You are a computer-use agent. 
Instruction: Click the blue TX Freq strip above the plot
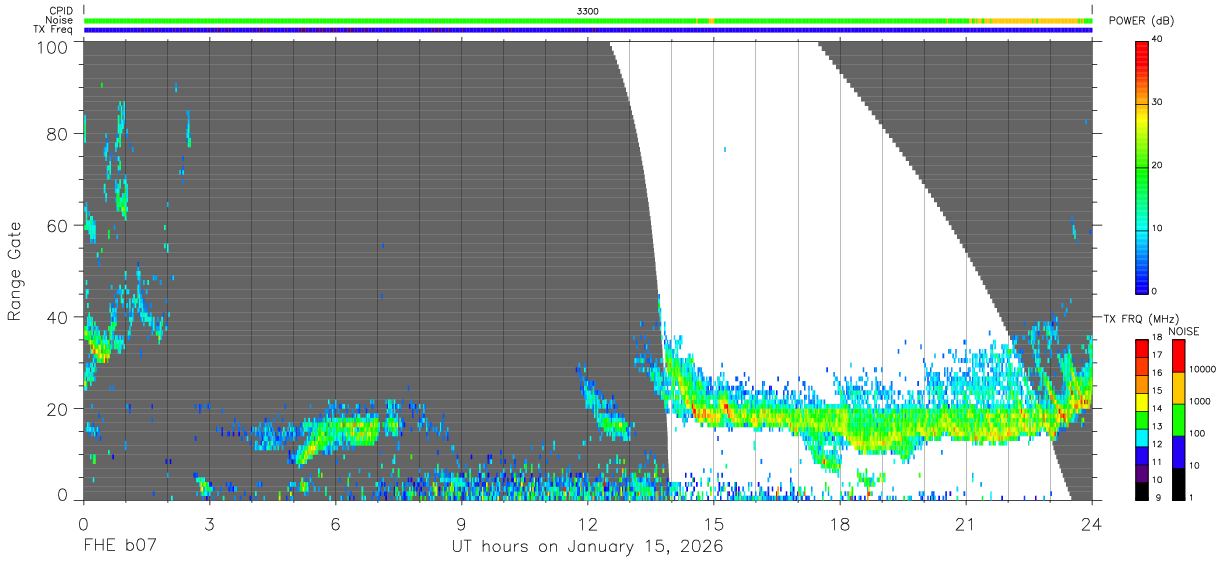point(588,30)
